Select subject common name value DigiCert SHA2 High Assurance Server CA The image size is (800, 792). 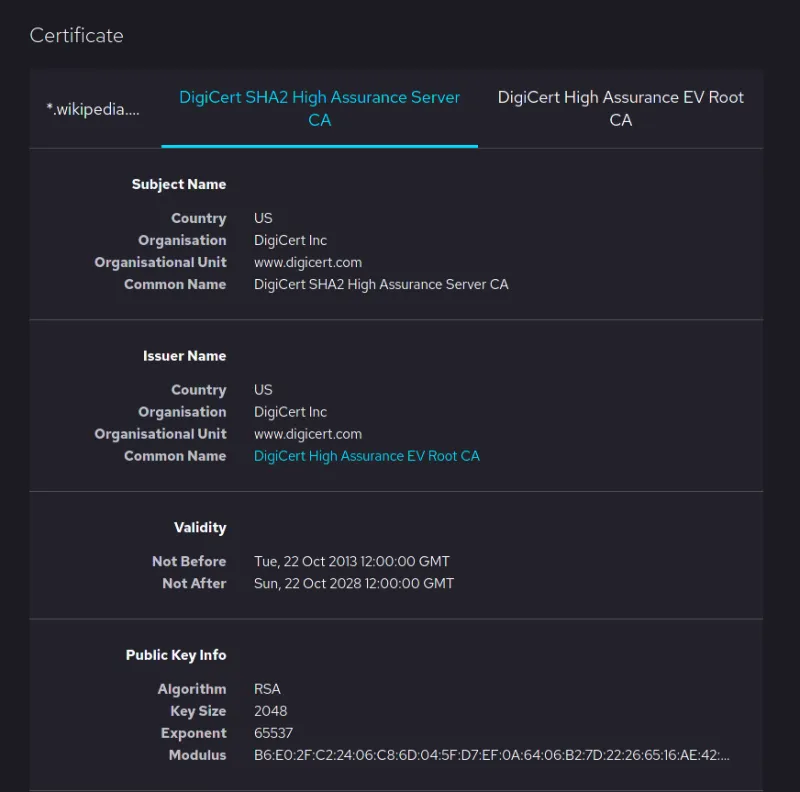tap(381, 284)
